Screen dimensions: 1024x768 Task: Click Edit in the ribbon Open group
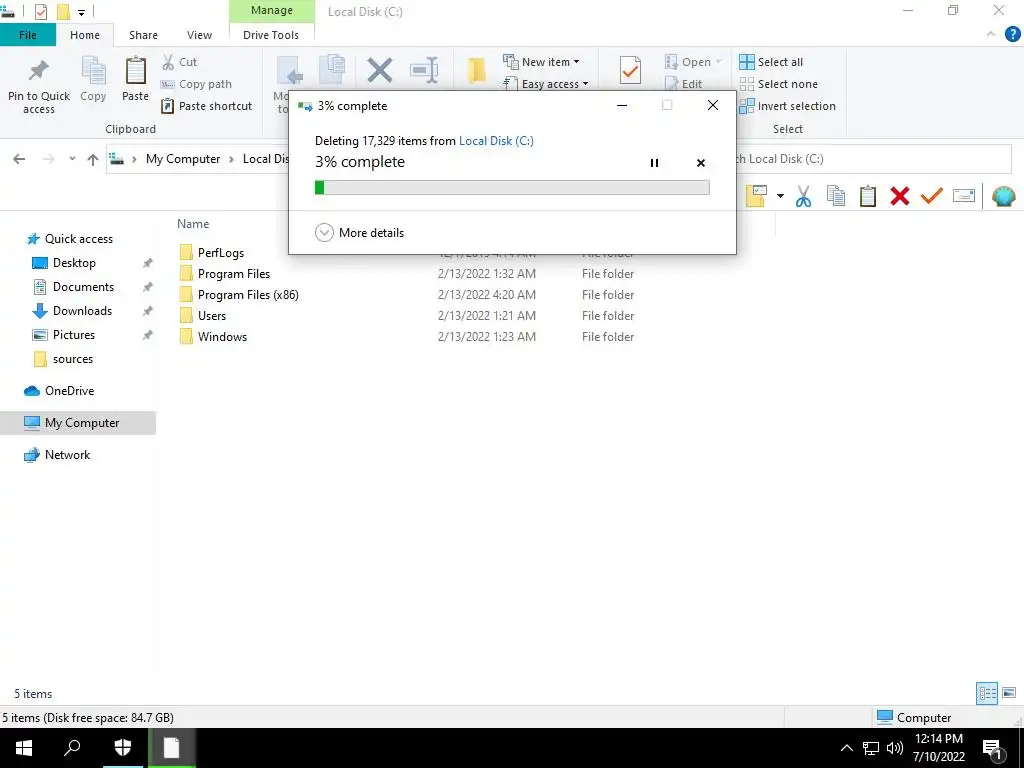tap(683, 84)
